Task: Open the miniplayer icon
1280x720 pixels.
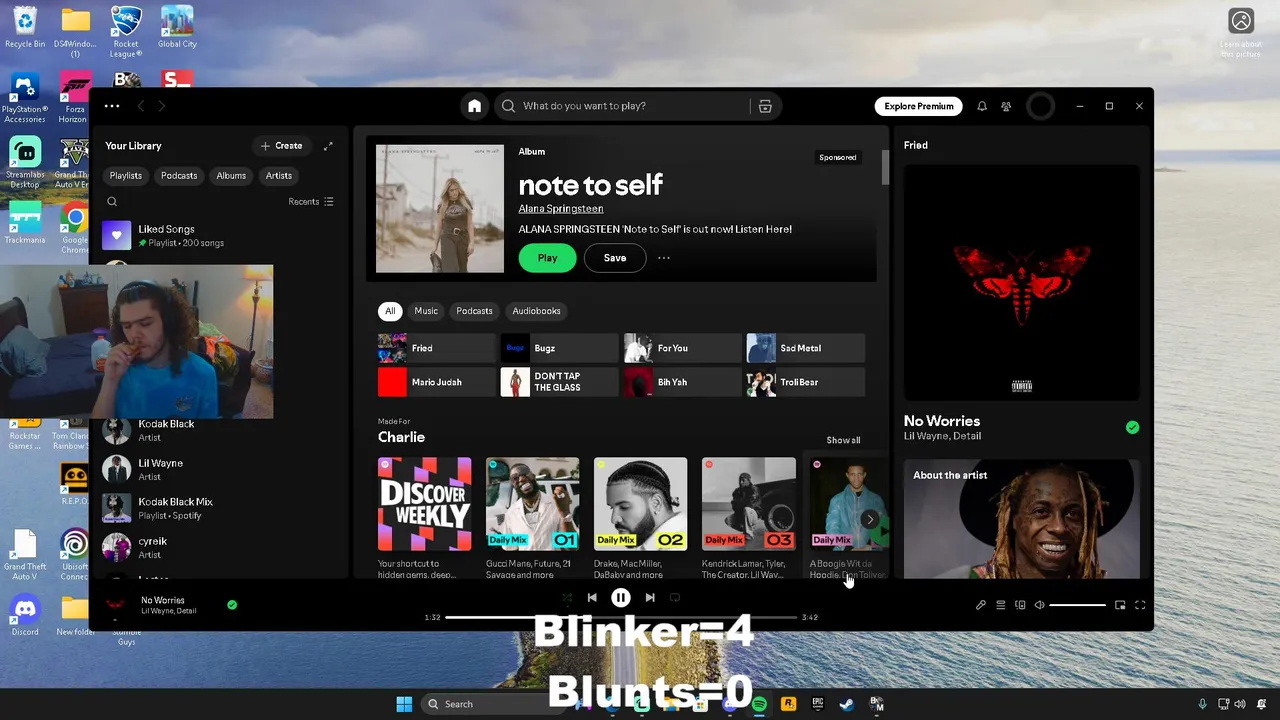Action: 1120,605
